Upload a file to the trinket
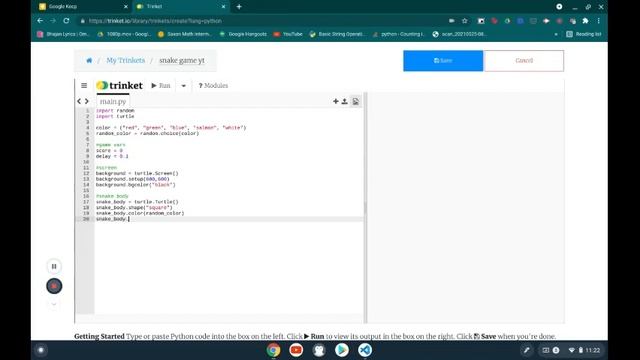The image size is (640, 360). click(x=344, y=101)
